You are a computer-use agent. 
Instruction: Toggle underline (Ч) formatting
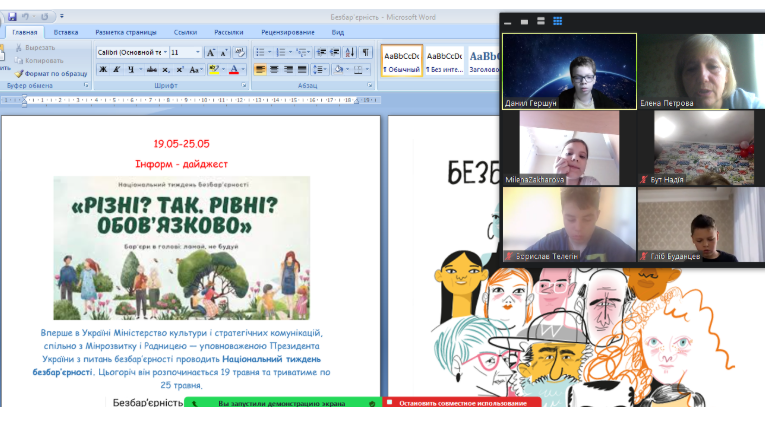[131, 70]
